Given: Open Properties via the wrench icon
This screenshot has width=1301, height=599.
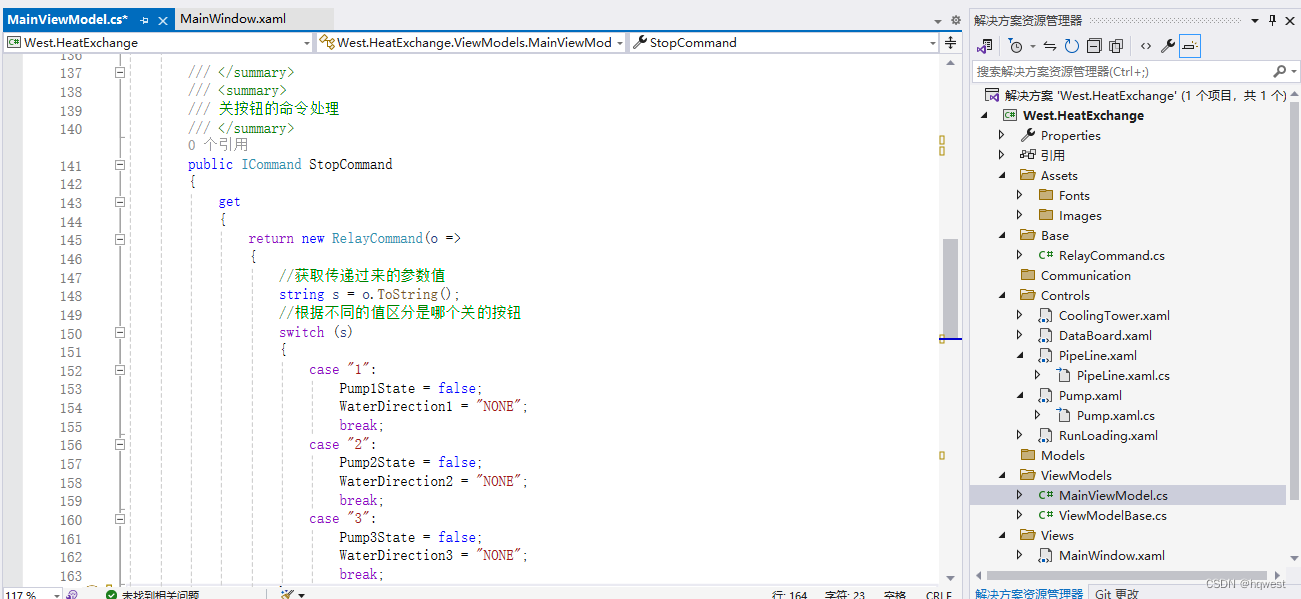Looking at the screenshot, I should click(1167, 45).
